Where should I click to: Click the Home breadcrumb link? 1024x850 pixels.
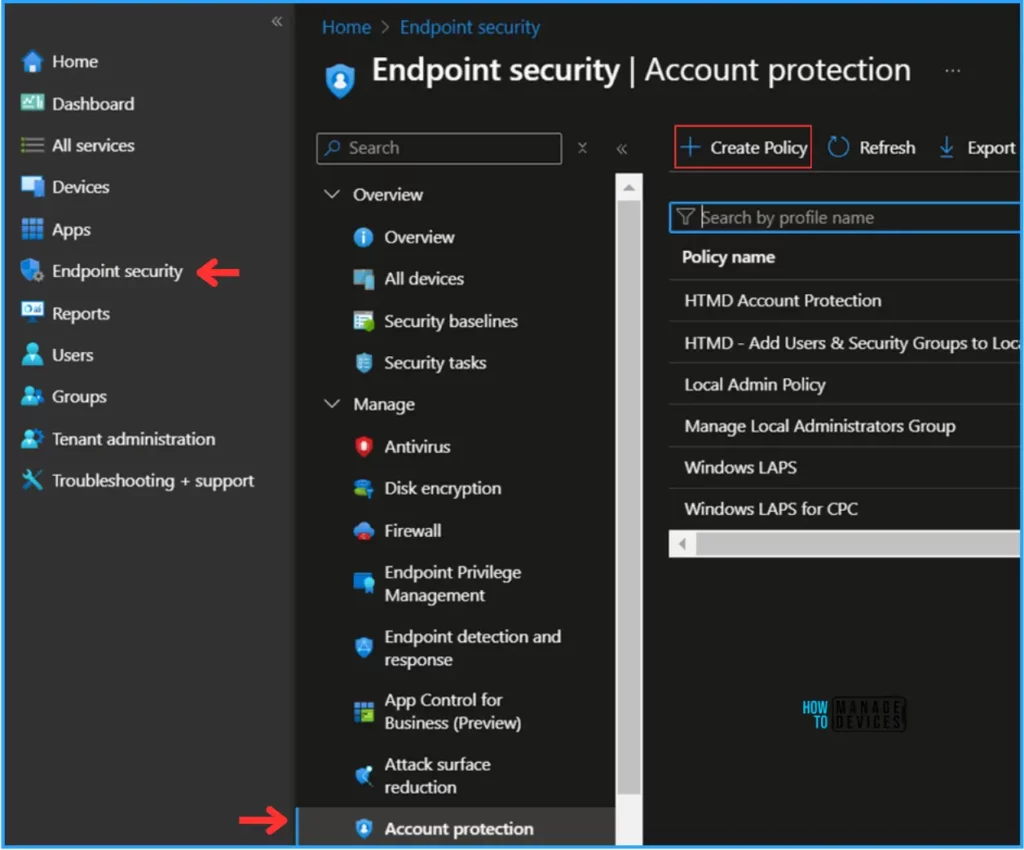coord(346,27)
